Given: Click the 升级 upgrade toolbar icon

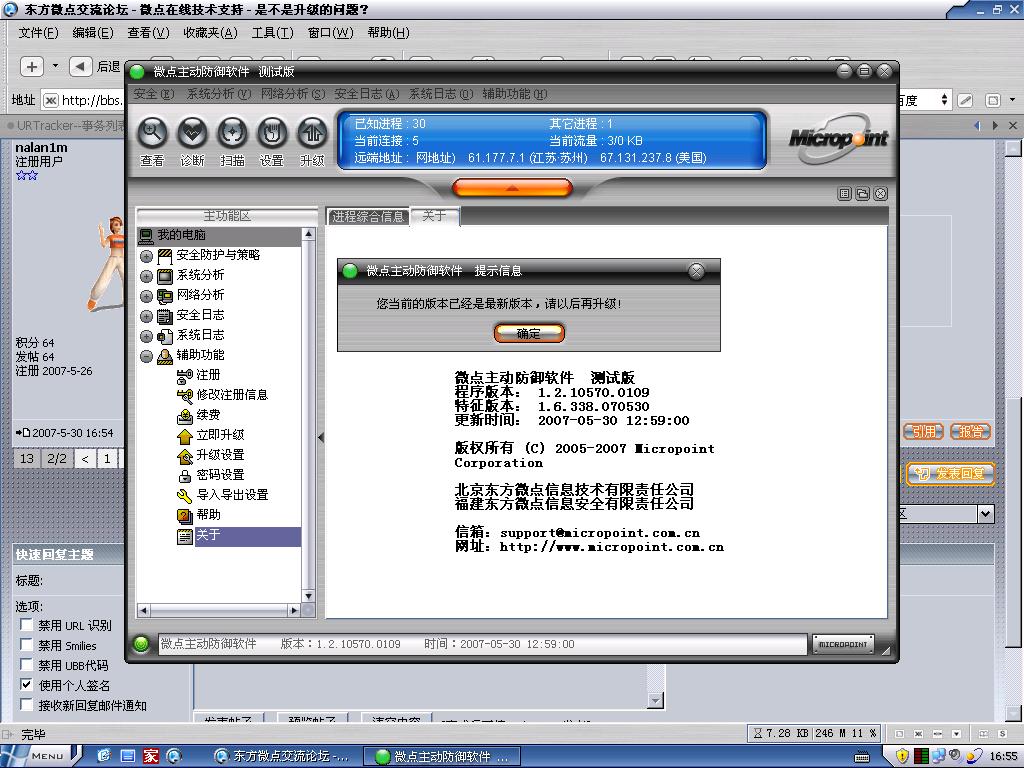Looking at the screenshot, I should pos(312,133).
